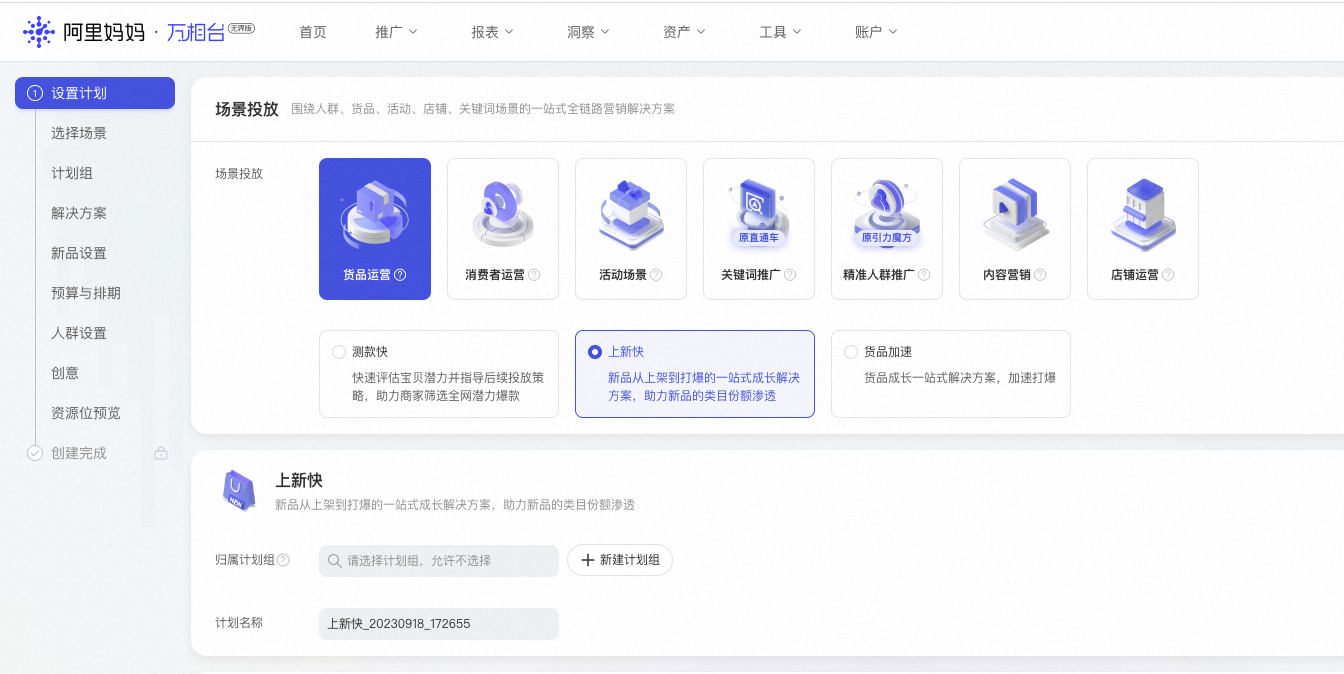
Task: Select the 活动场景 scene card
Action: [631, 229]
